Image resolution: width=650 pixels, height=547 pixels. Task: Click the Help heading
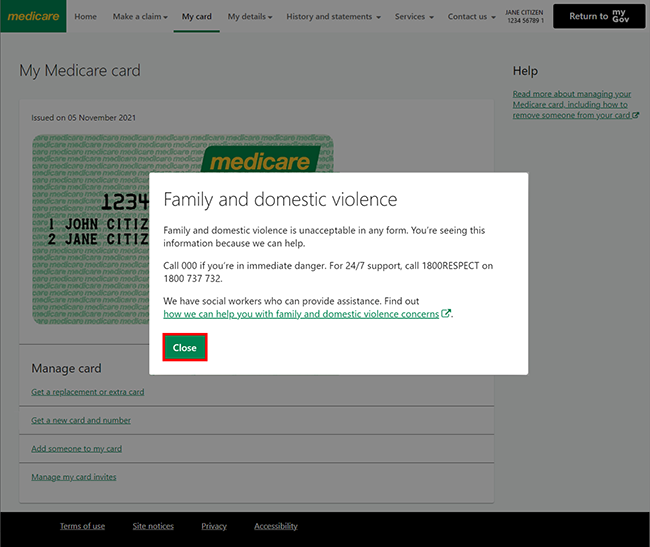pyautogui.click(x=525, y=71)
